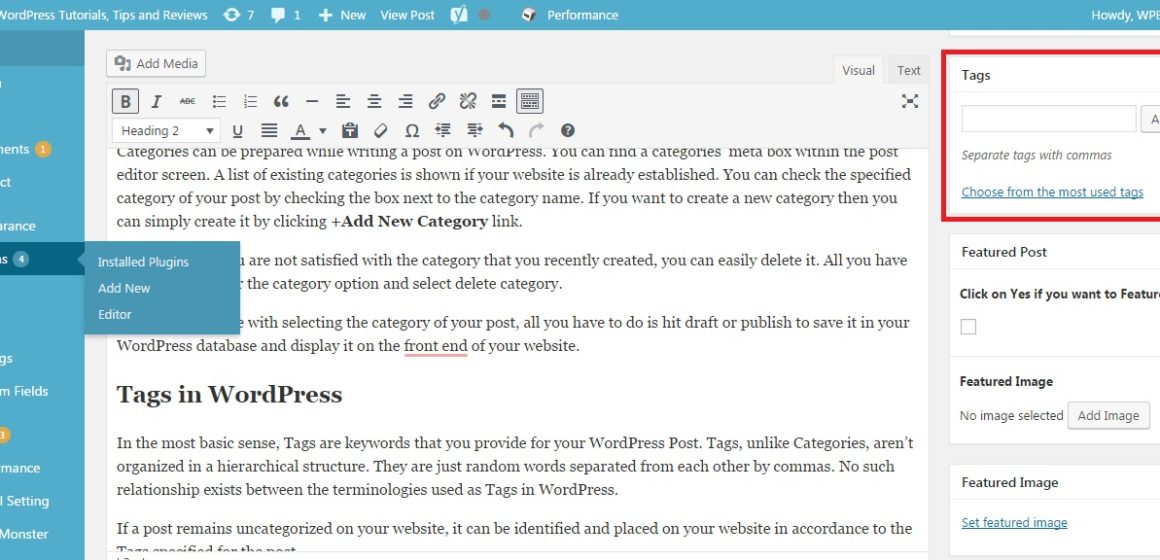Click the Add Image button

(x=1108, y=416)
